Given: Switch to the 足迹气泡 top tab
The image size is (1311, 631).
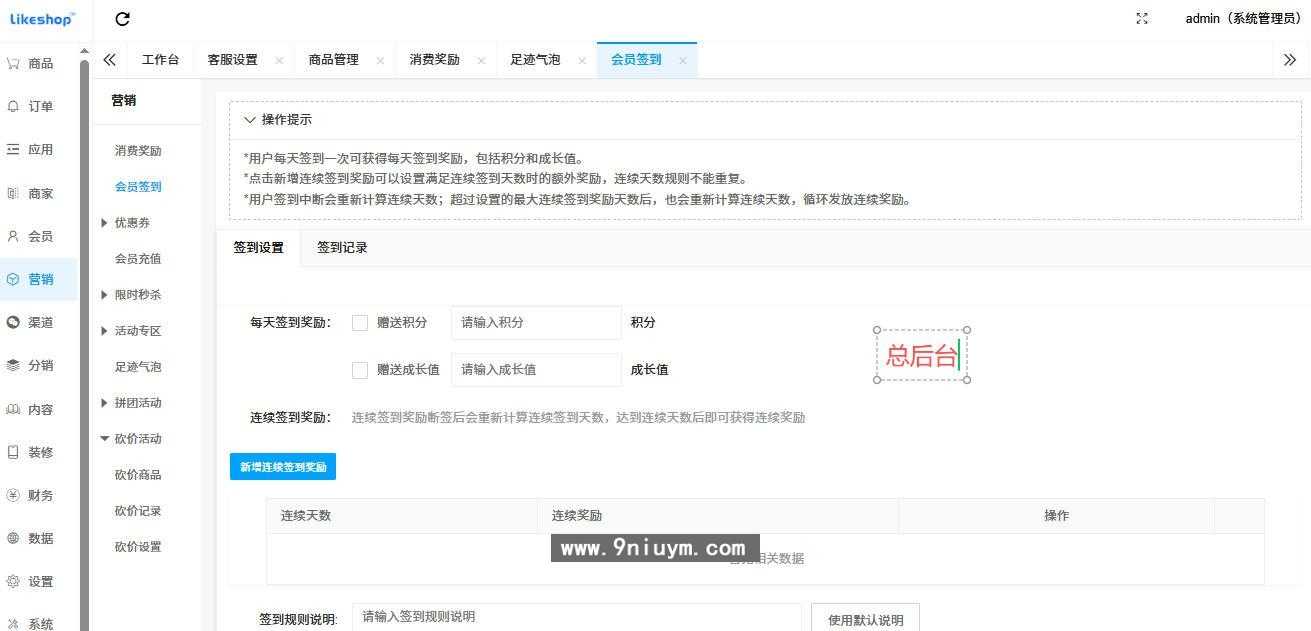Looking at the screenshot, I should click(x=537, y=59).
